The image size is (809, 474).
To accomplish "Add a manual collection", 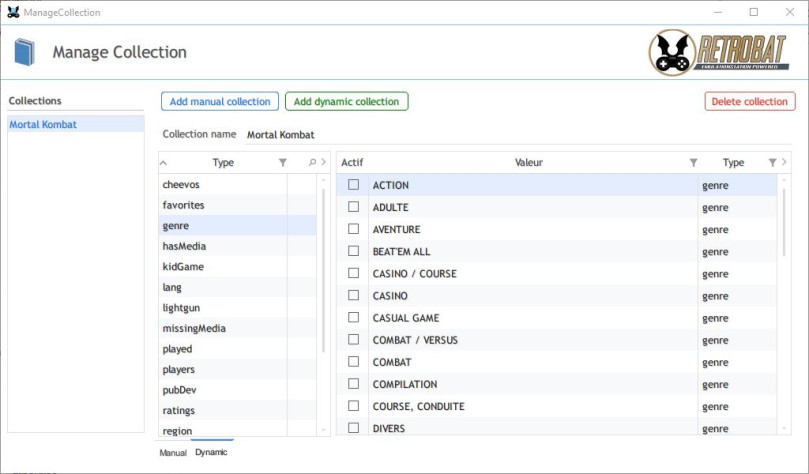I will tap(220, 101).
